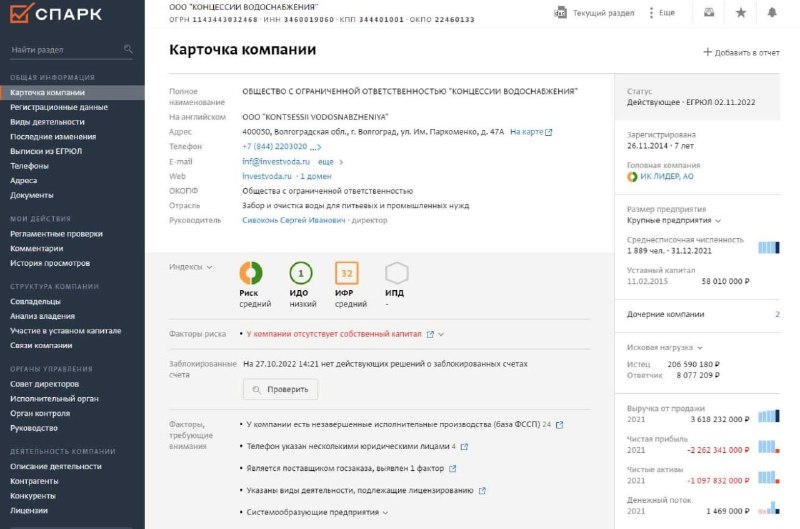This screenshot has height=529, width=800.
Task: Click "На карте" map link
Action: [527, 132]
